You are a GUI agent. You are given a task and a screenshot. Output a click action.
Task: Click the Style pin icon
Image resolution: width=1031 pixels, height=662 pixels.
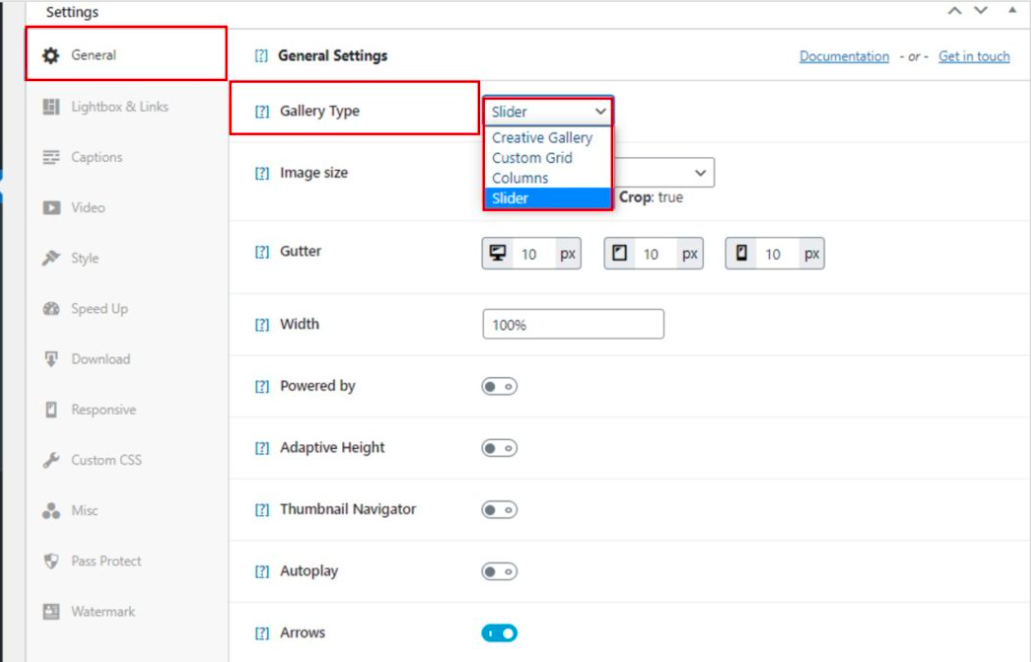click(51, 258)
